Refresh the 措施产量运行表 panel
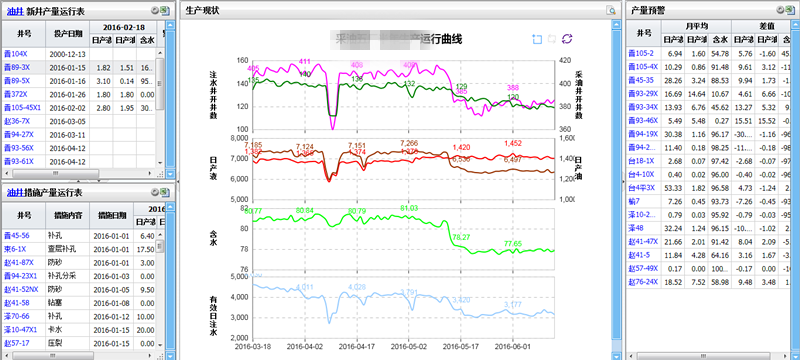This screenshot has width=800, height=360. point(155,192)
